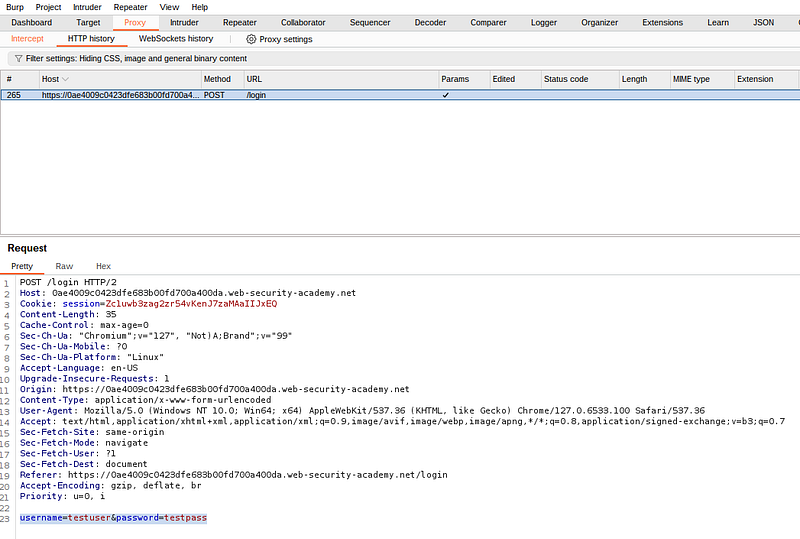The width and height of the screenshot is (800, 539).
Task: Click the Sec-Fetch-Mode header line
Action: point(84,443)
